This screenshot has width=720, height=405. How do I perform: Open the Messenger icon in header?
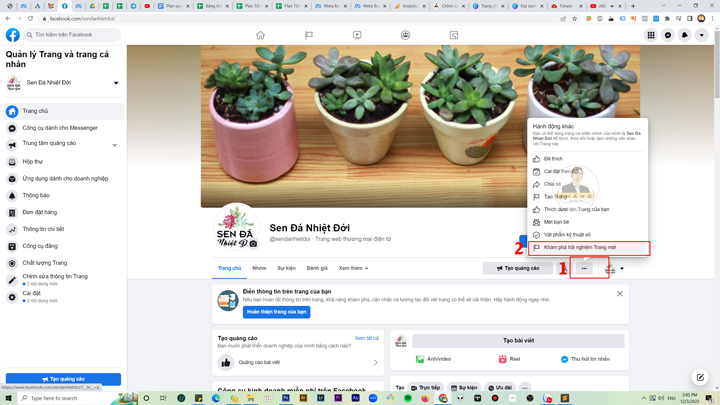pyautogui.click(x=668, y=35)
